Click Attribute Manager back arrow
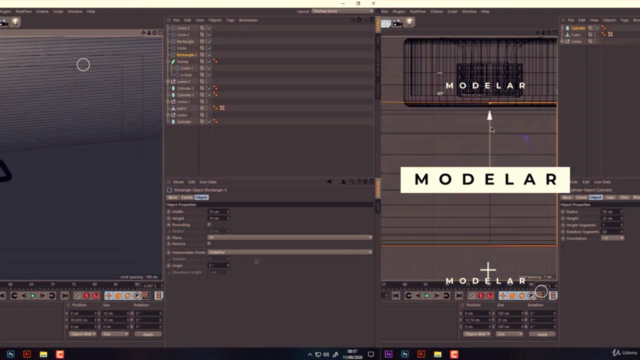640x360 pixels. 329,182
